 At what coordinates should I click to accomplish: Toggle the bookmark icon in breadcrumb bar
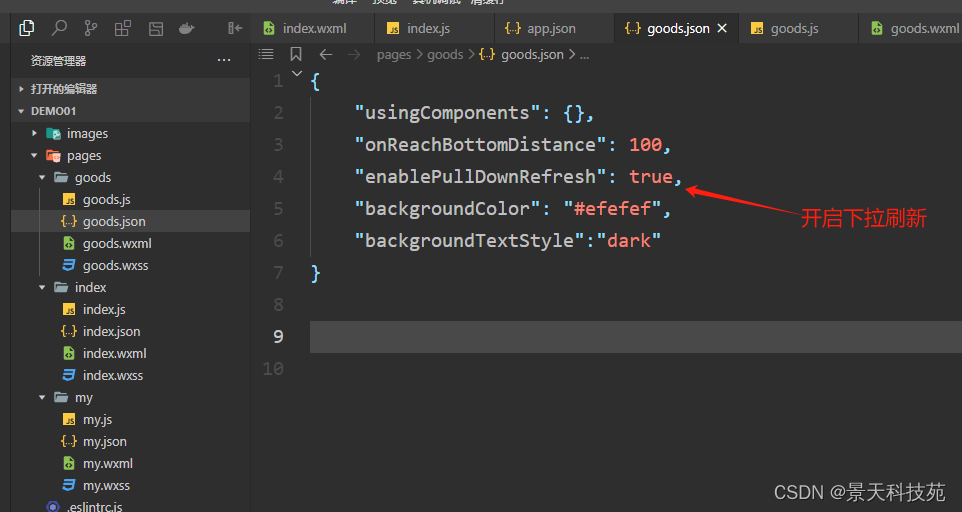tap(296, 55)
